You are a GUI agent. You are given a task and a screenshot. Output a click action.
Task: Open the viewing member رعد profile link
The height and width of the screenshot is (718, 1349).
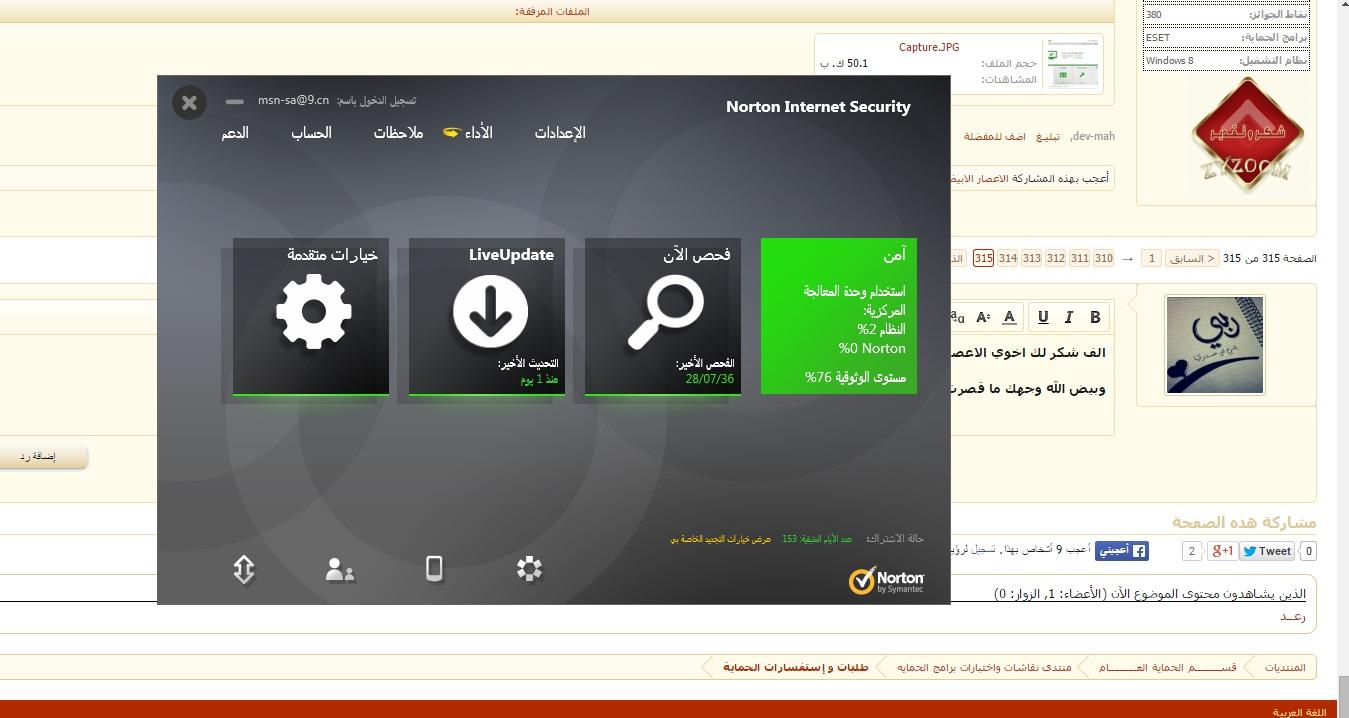pyautogui.click(x=1293, y=616)
